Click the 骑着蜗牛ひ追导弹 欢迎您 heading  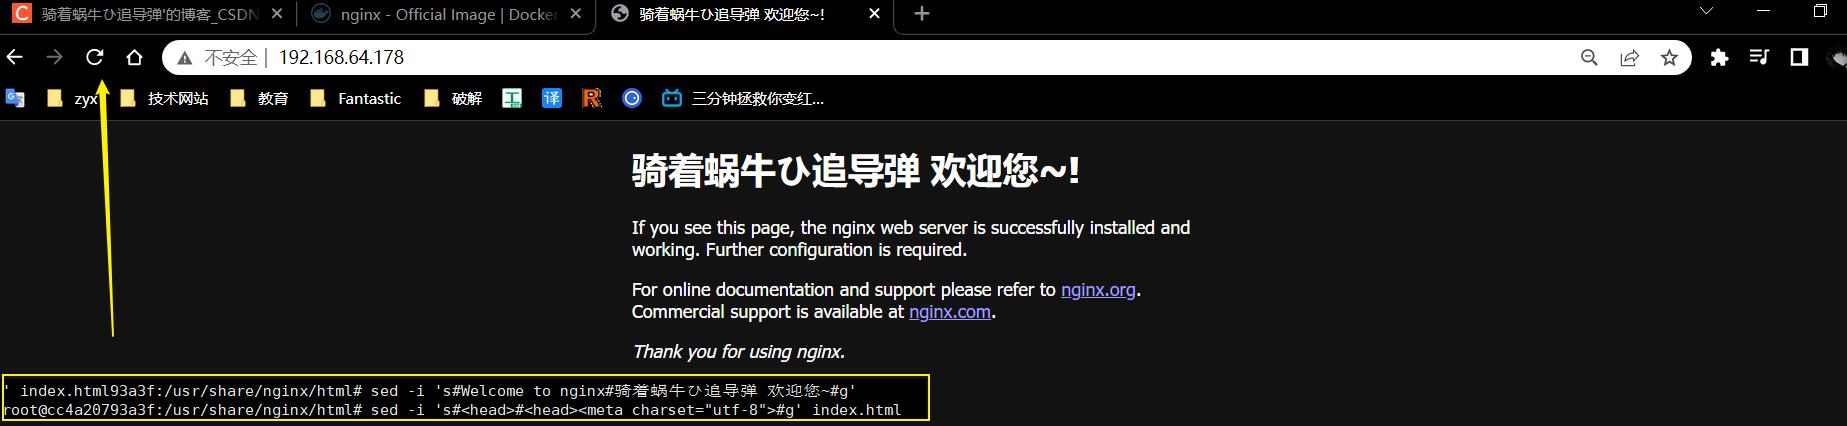pyautogui.click(x=856, y=171)
